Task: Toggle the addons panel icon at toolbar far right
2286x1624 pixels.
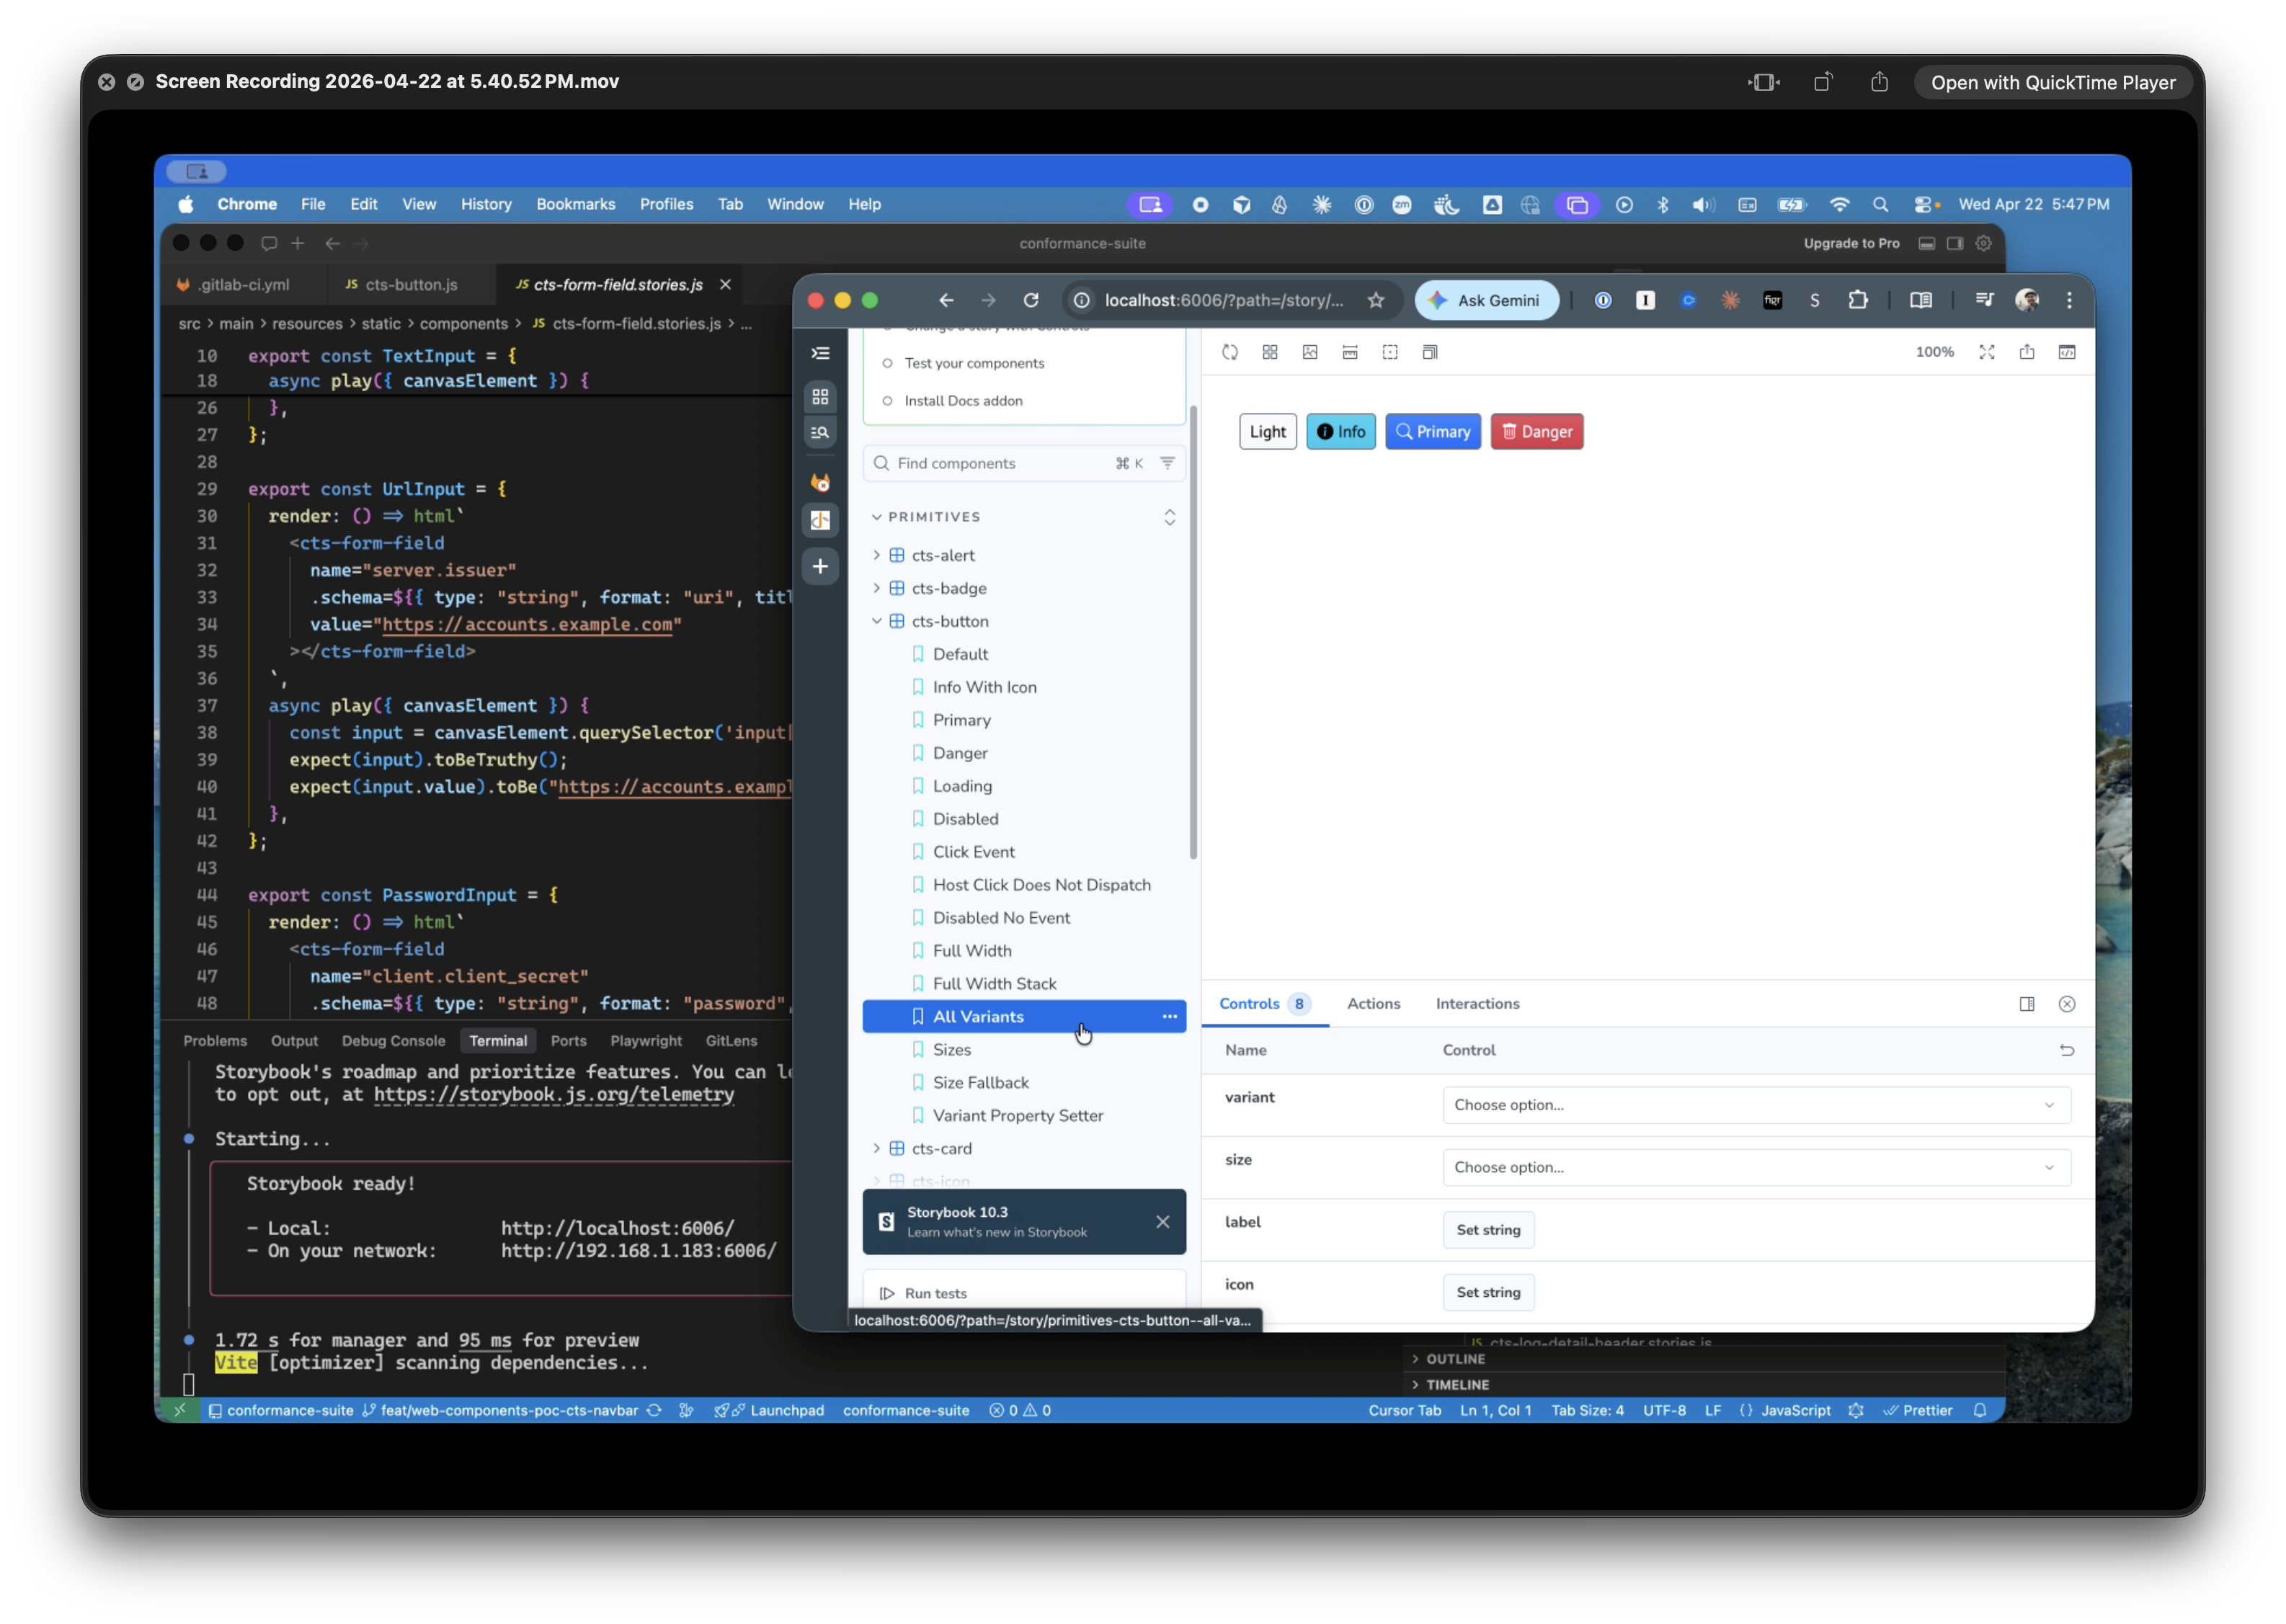Action: (x=2066, y=352)
